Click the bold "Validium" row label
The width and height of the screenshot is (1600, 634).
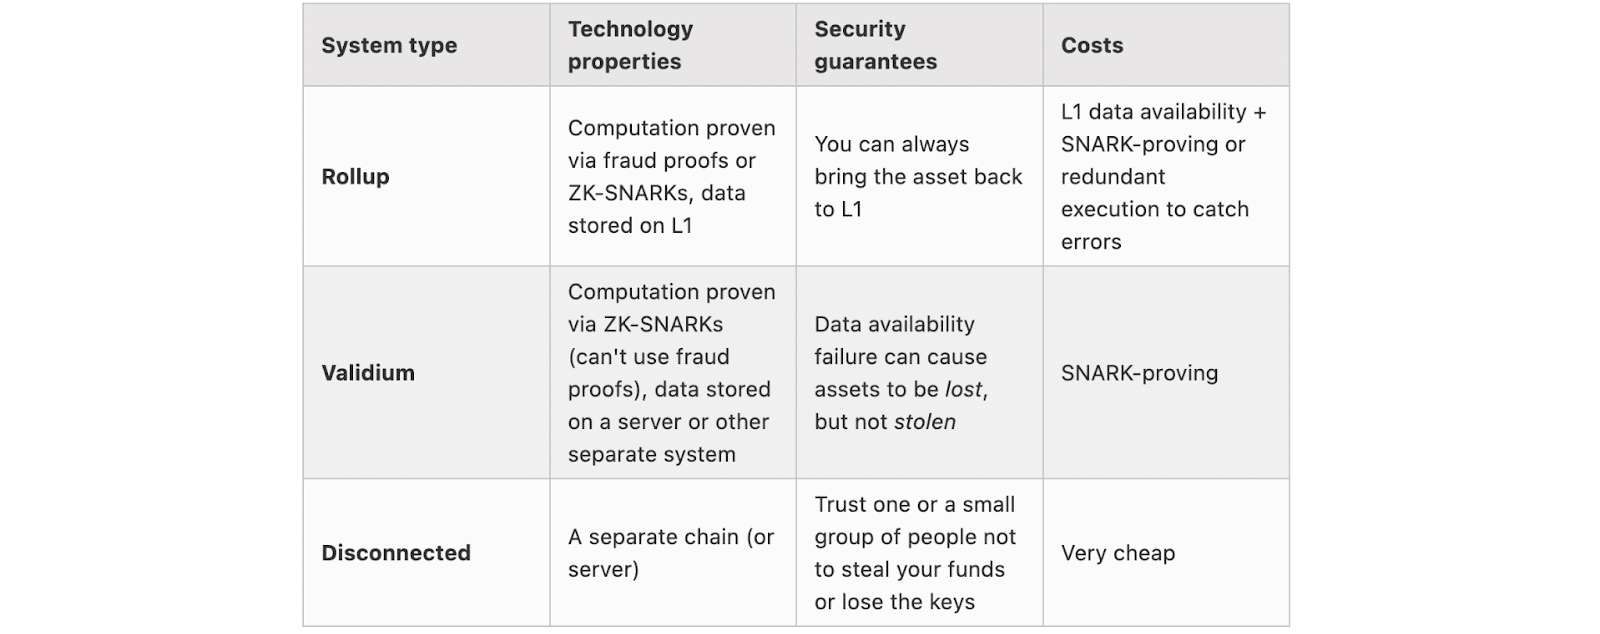367,373
